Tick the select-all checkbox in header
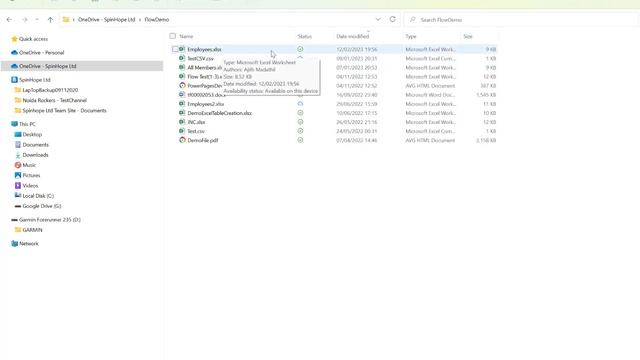The width and height of the screenshot is (640, 360). point(173,36)
